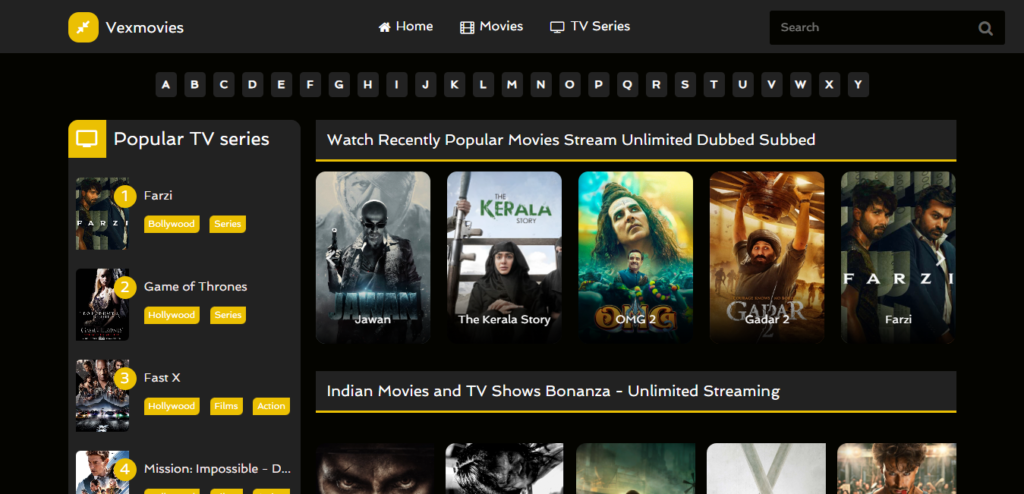Filter titles by letter B
1024x494 pixels.
click(x=195, y=85)
